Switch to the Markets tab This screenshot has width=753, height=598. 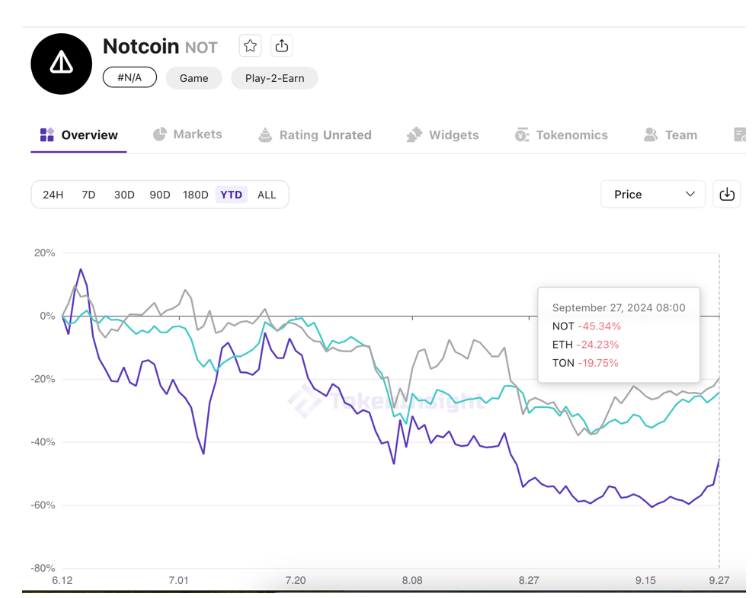click(x=187, y=134)
